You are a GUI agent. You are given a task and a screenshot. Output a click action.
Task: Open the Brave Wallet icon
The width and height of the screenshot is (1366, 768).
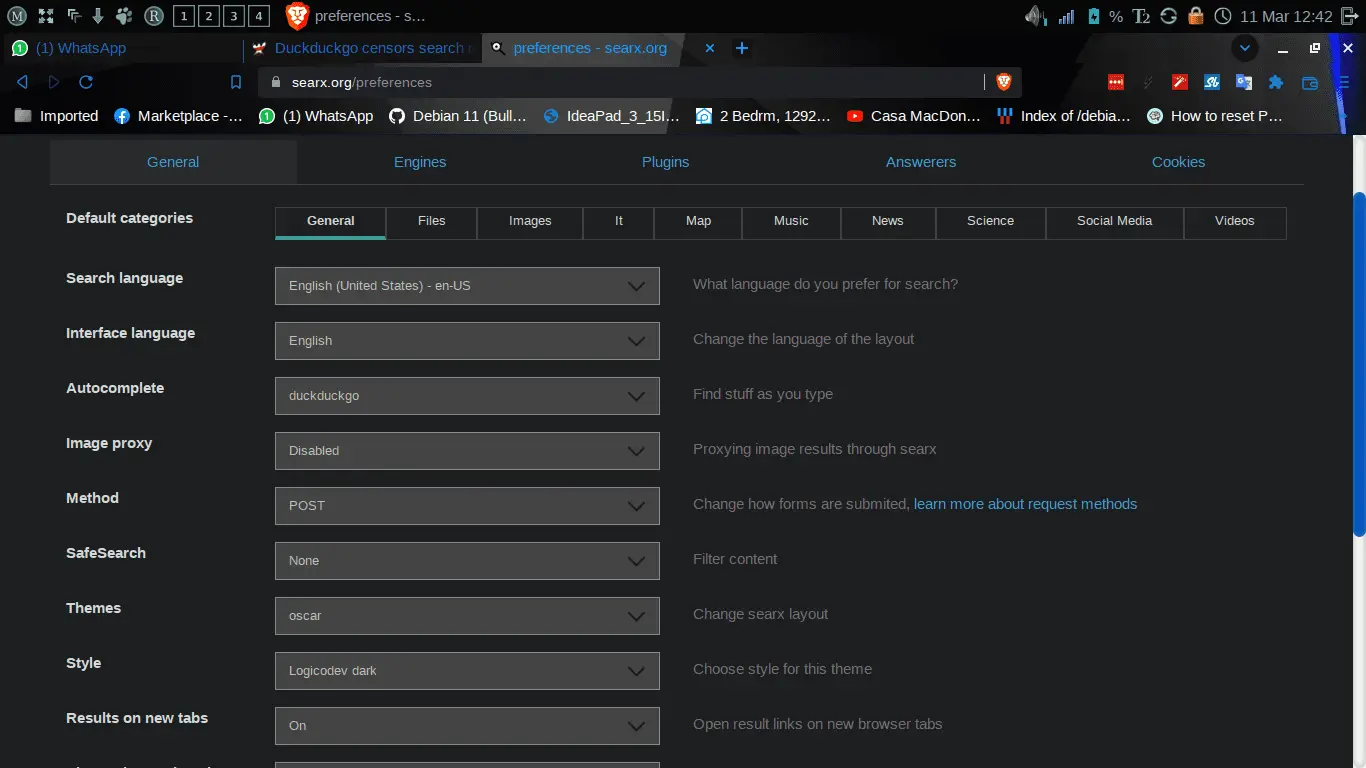point(1310,82)
